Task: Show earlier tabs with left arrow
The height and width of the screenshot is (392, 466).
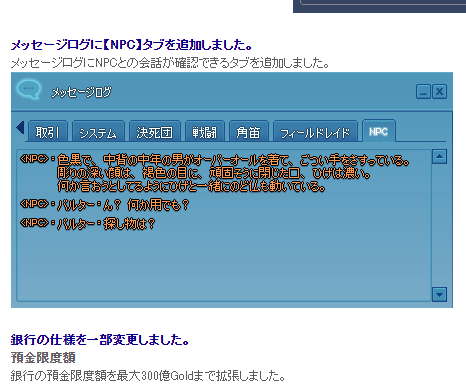Action: [x=20, y=128]
